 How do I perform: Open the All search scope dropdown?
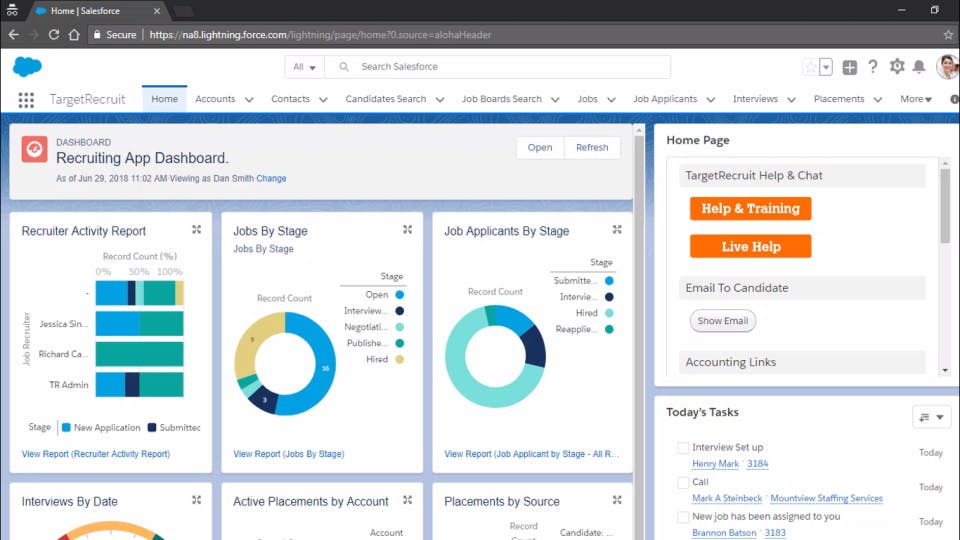304,67
